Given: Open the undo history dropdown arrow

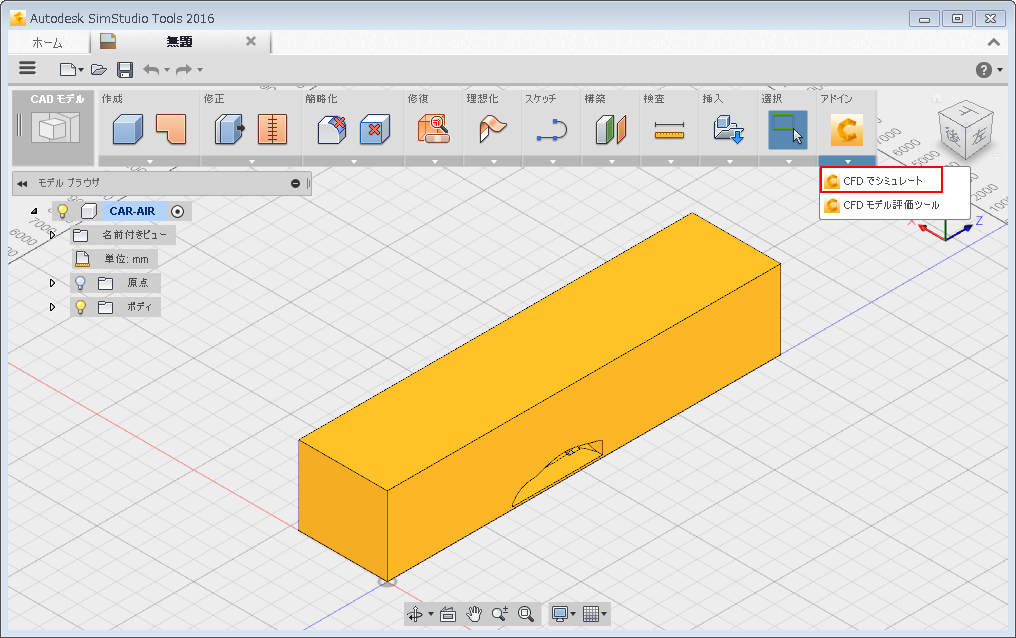Looking at the screenshot, I should coord(167,70).
